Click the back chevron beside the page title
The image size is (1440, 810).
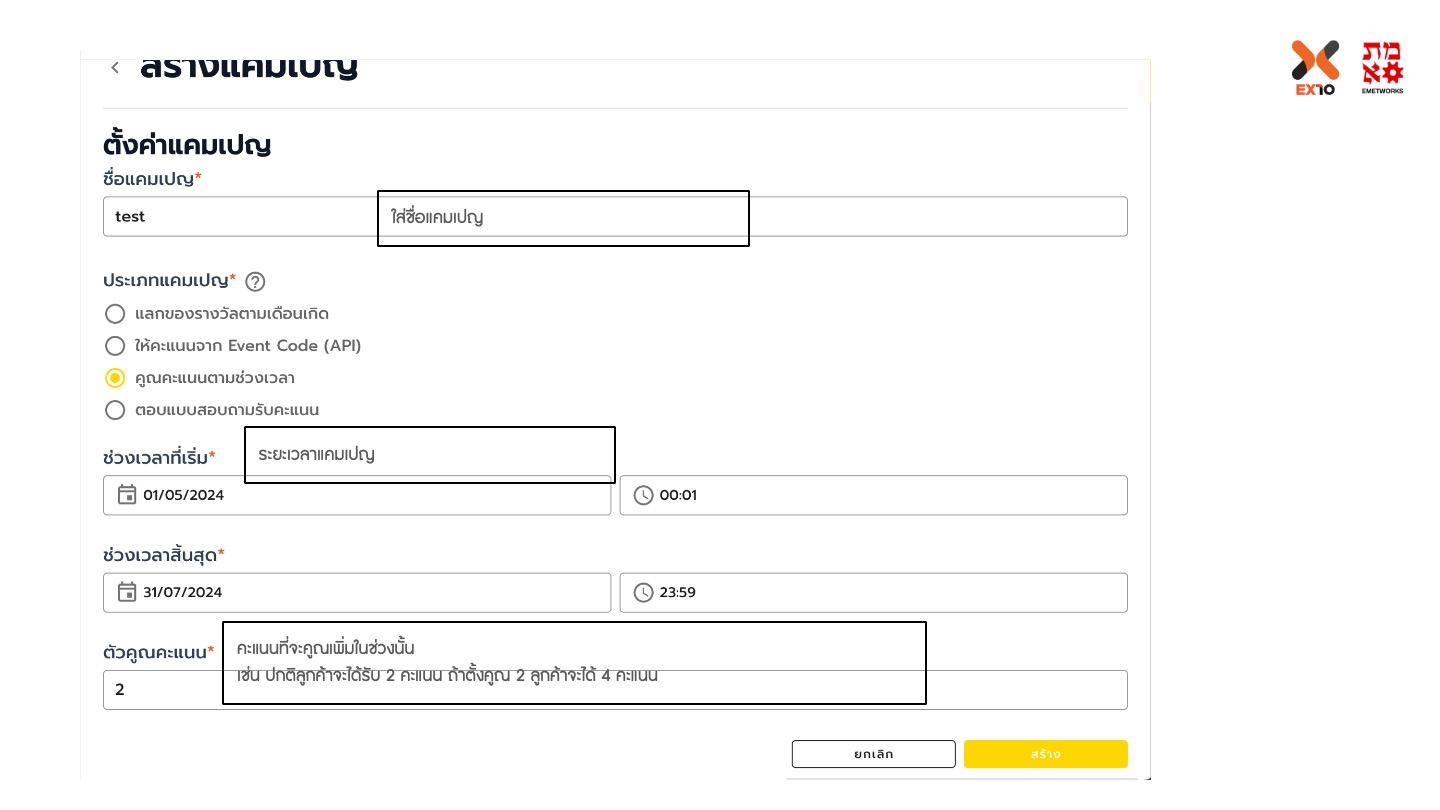(x=115, y=68)
